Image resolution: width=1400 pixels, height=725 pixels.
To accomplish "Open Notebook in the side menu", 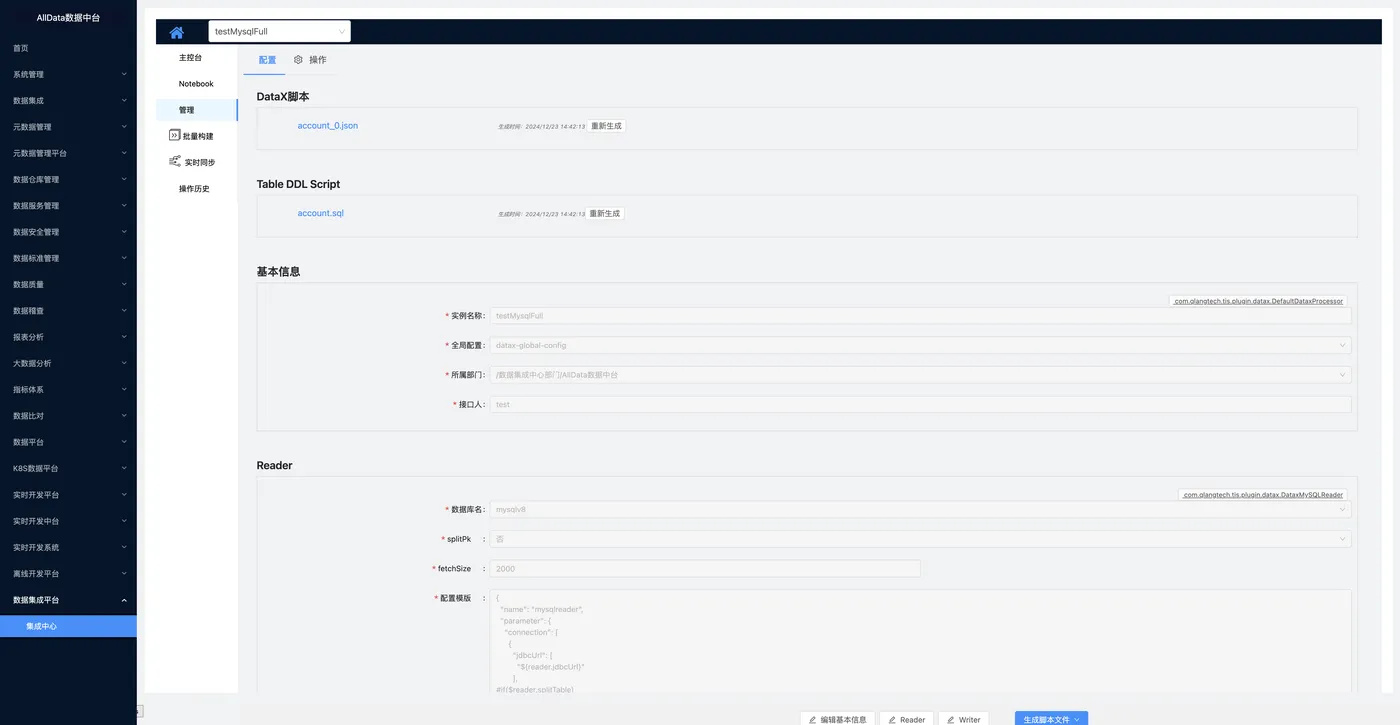I will coord(196,84).
